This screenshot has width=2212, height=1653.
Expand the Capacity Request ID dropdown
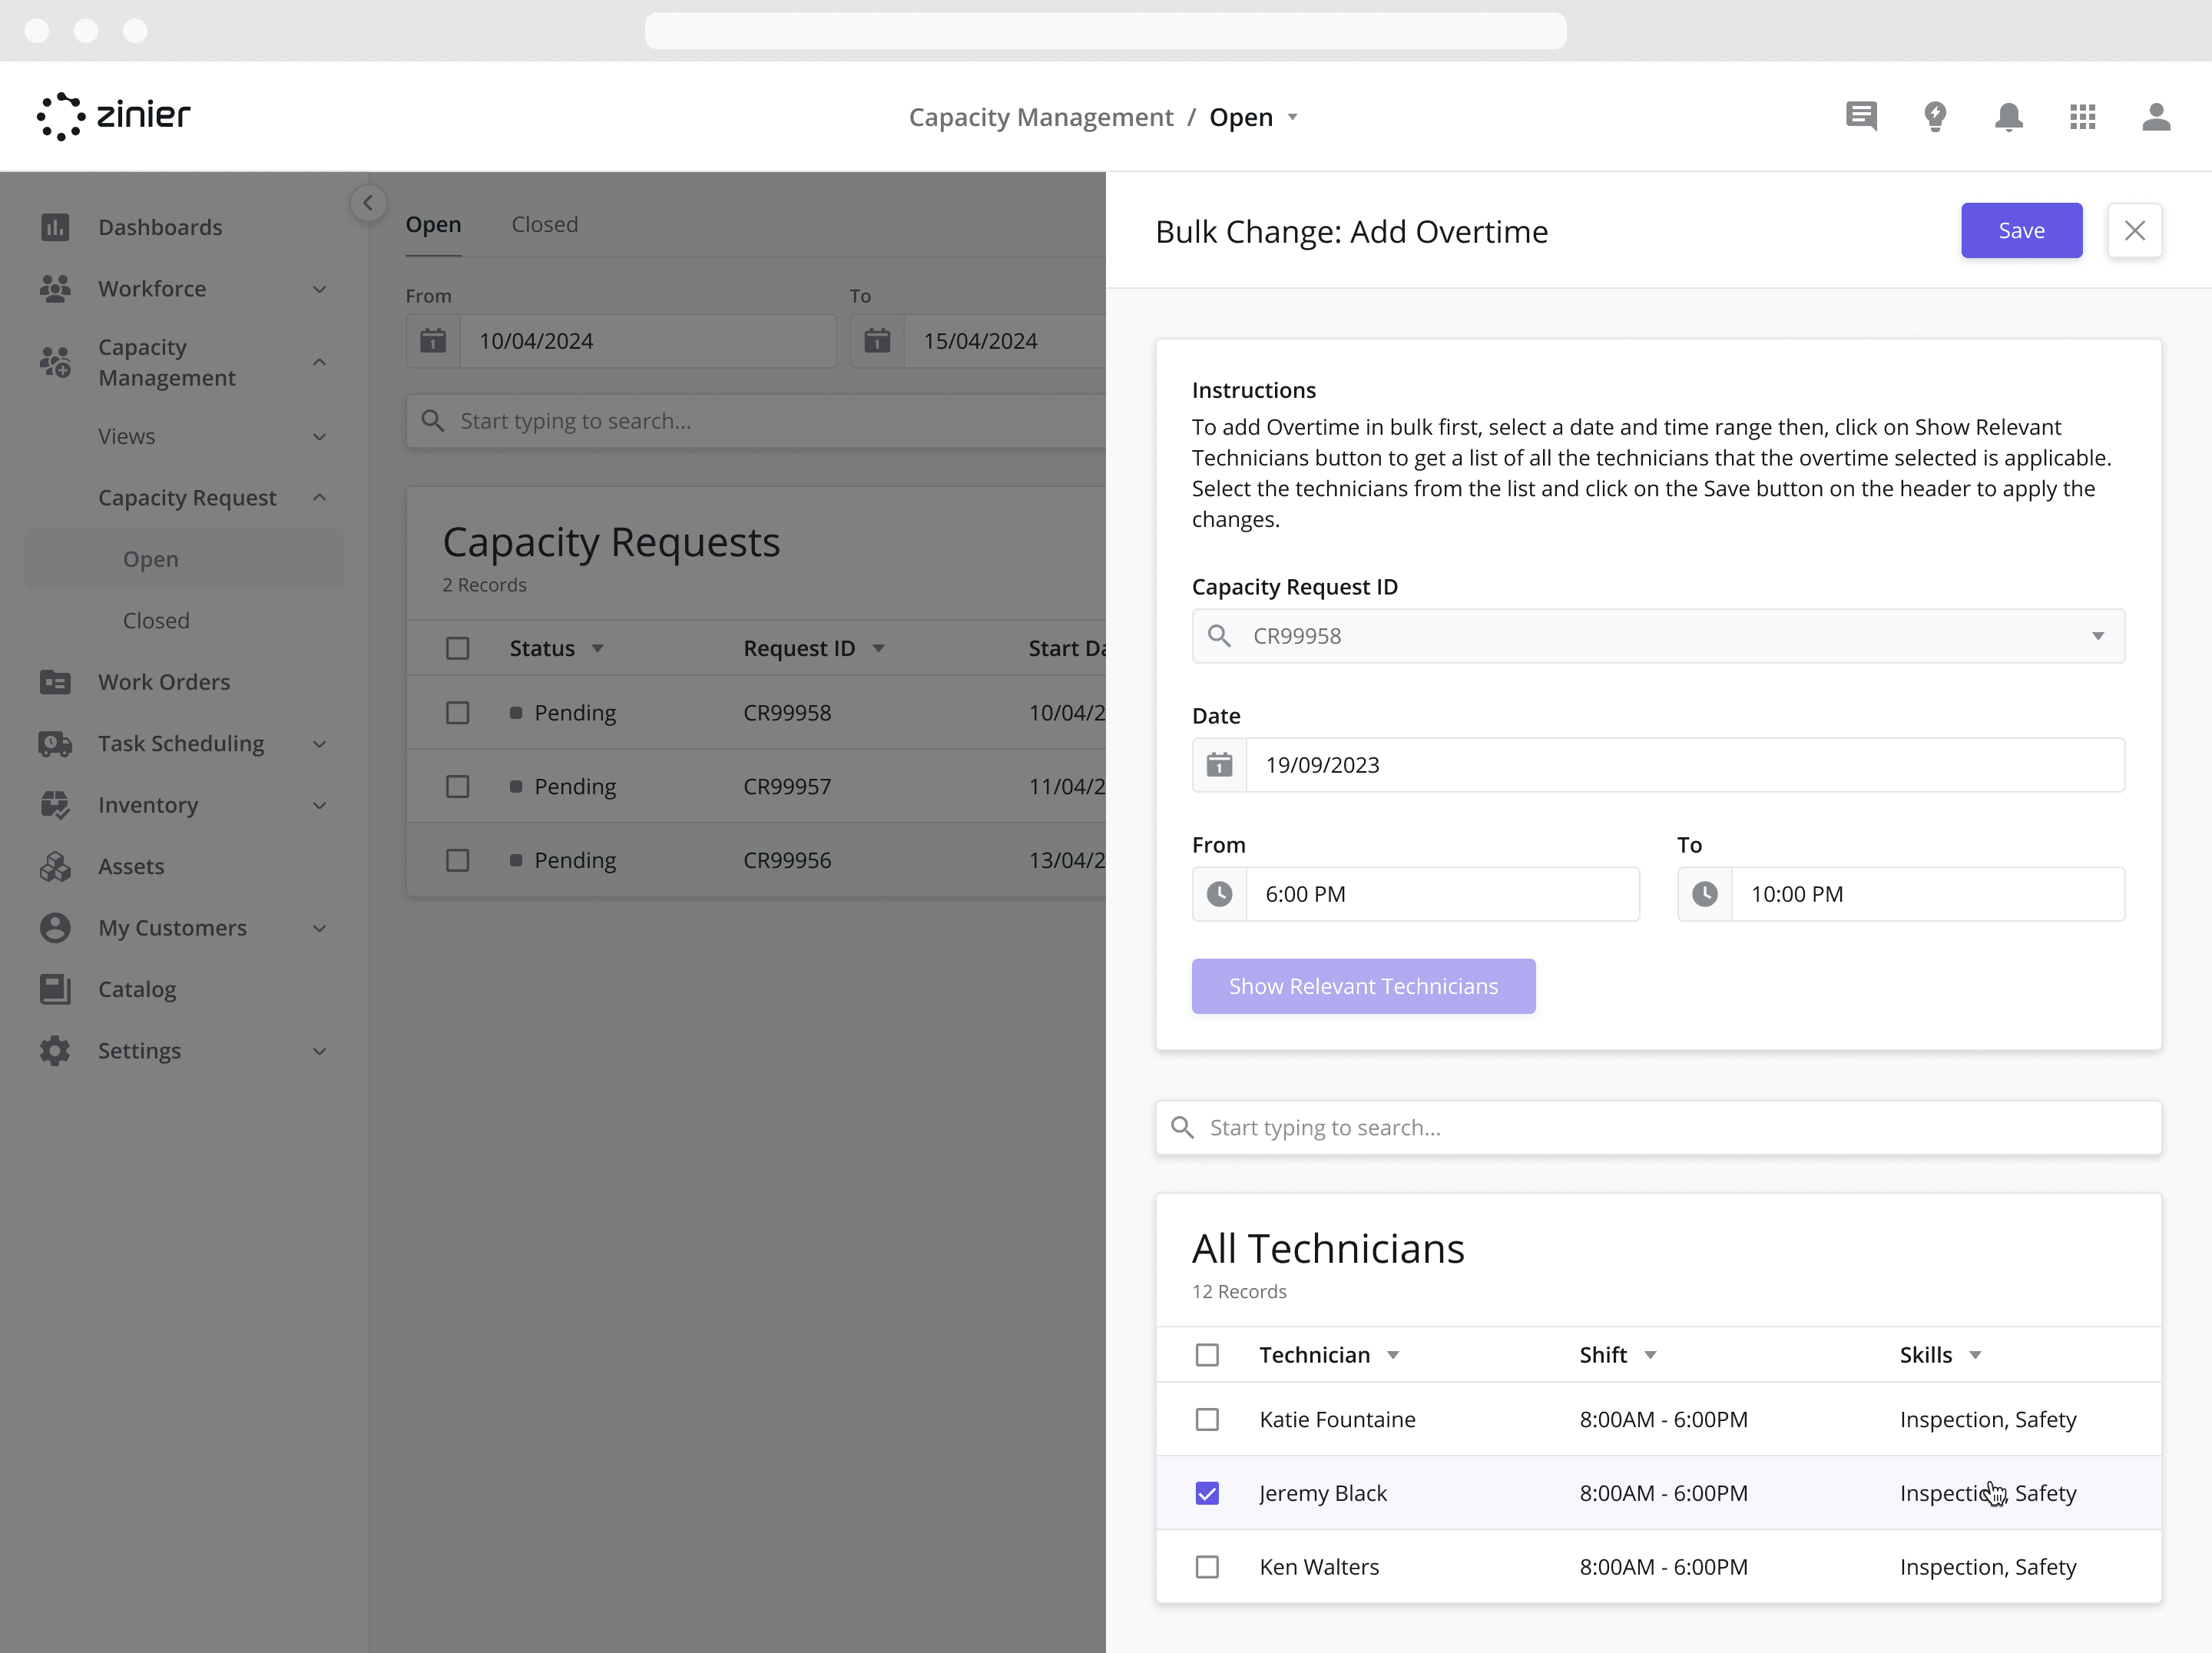(2098, 635)
